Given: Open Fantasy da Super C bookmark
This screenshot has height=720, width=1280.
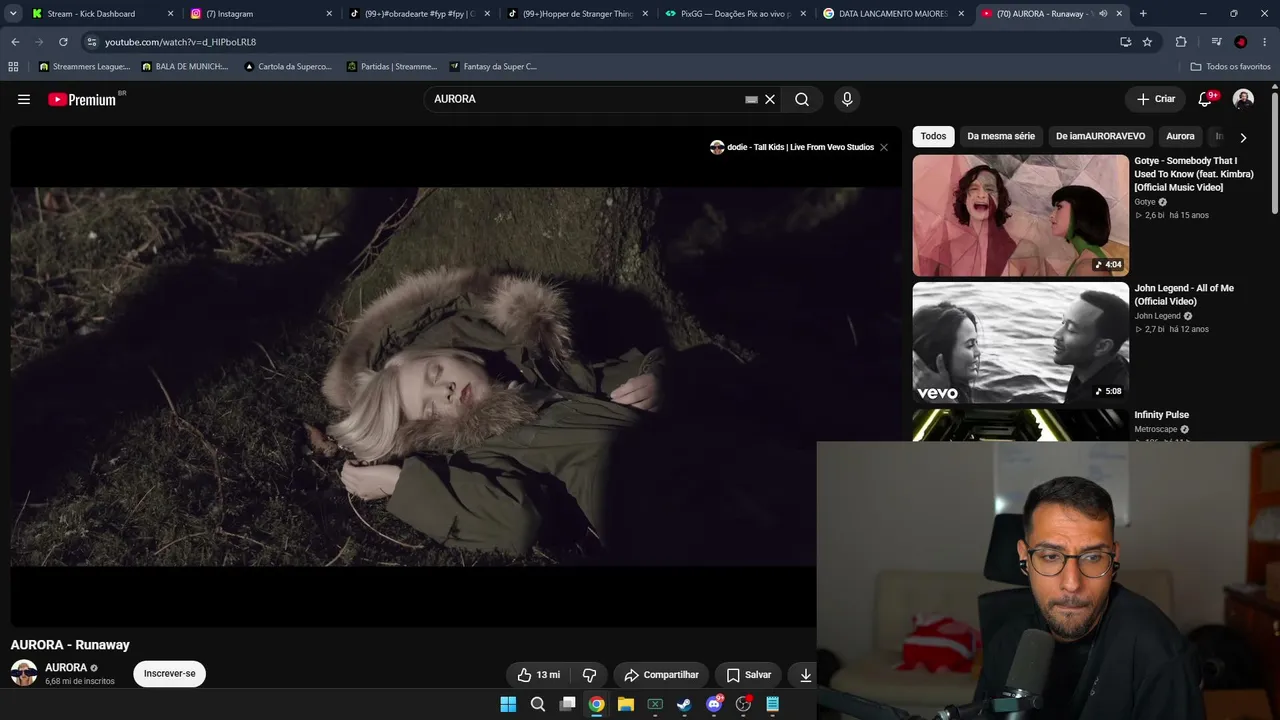Looking at the screenshot, I should 494,67.
